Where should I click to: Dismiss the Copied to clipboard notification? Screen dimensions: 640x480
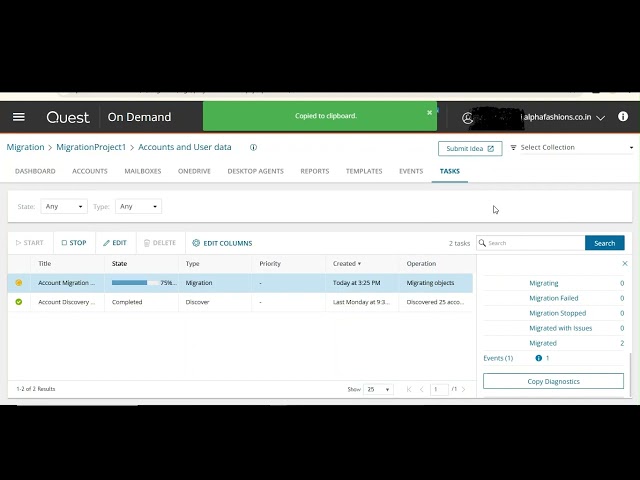[429, 112]
